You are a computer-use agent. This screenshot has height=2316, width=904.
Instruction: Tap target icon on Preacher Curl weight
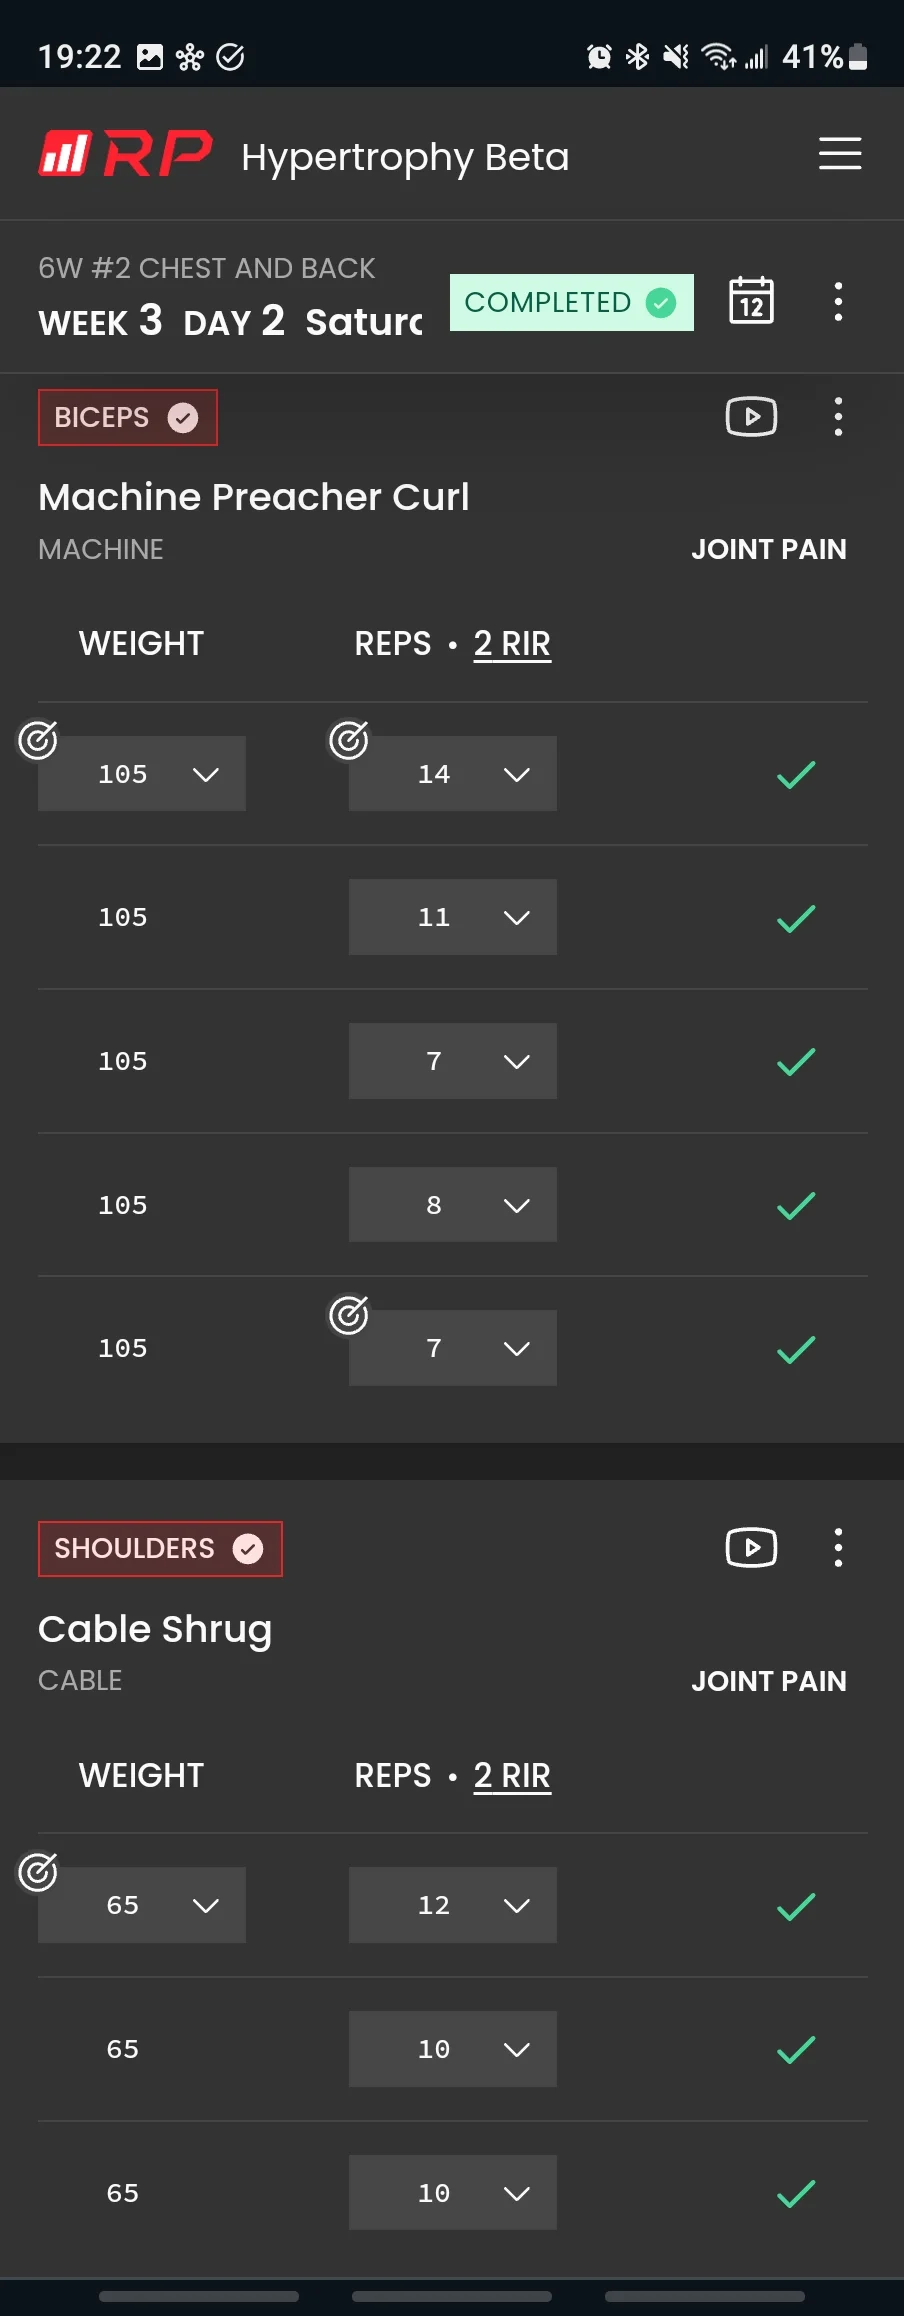[x=38, y=740]
